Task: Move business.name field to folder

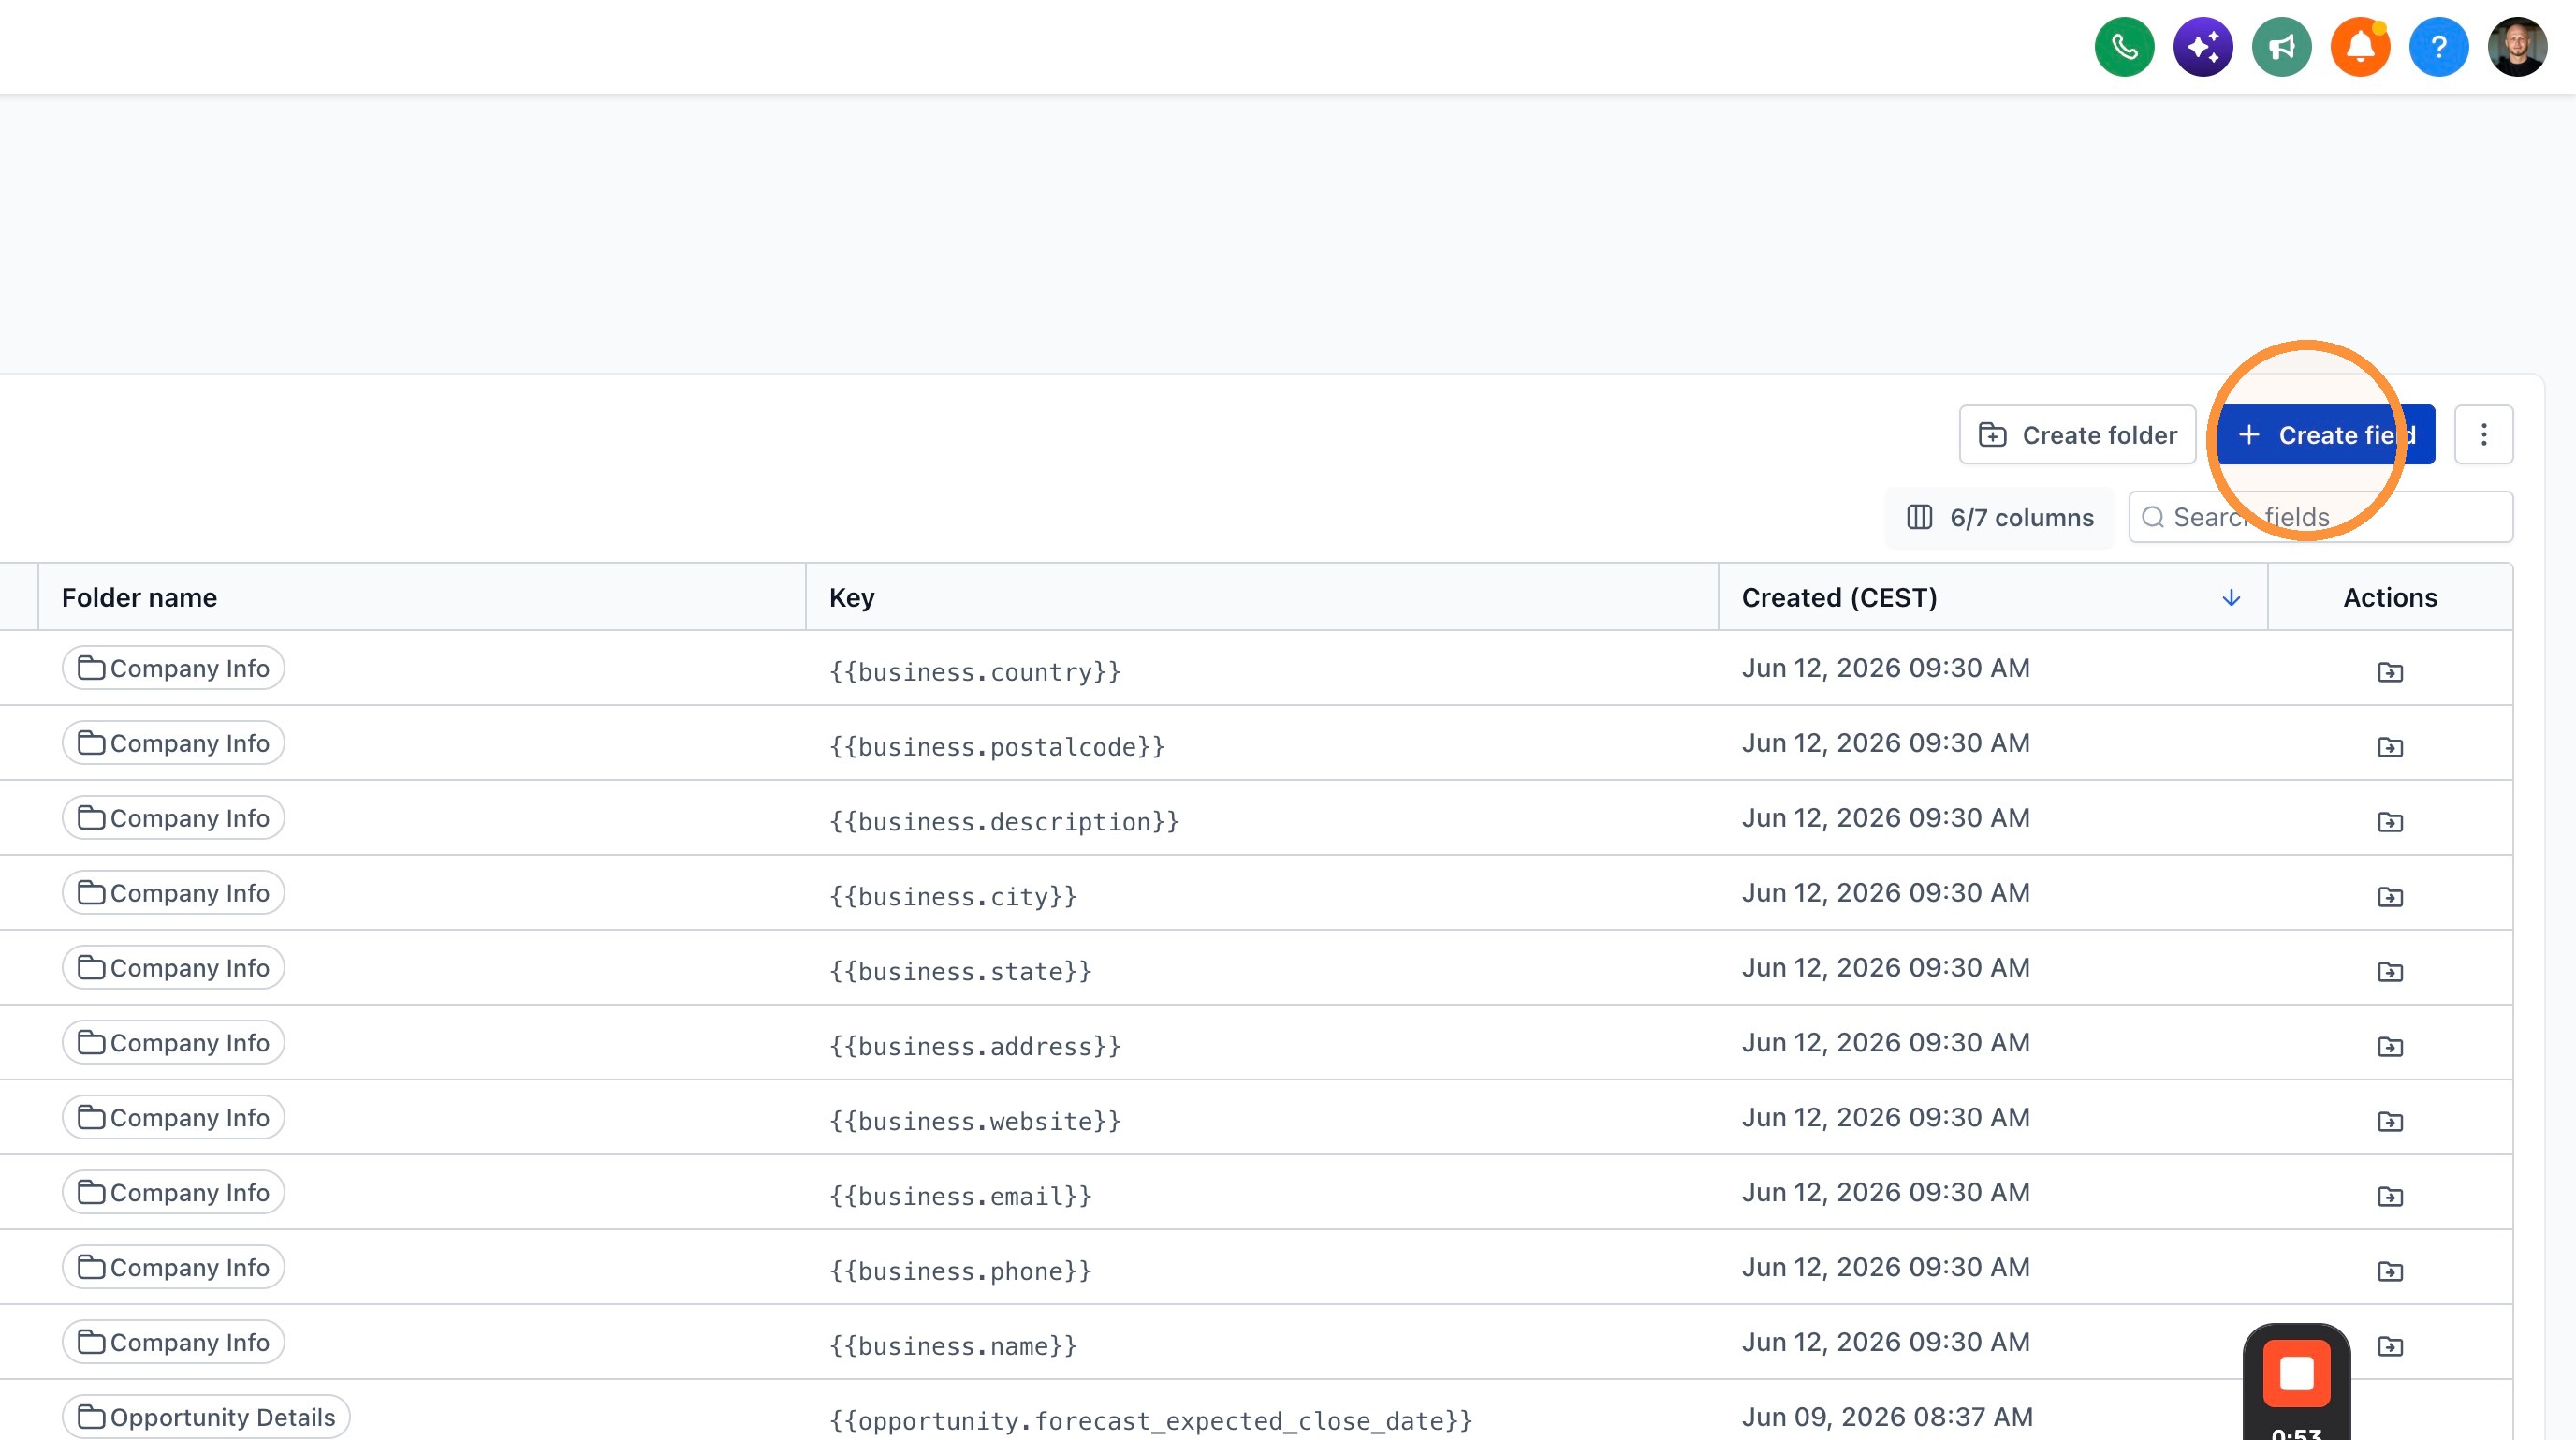Action: coord(2390,1347)
